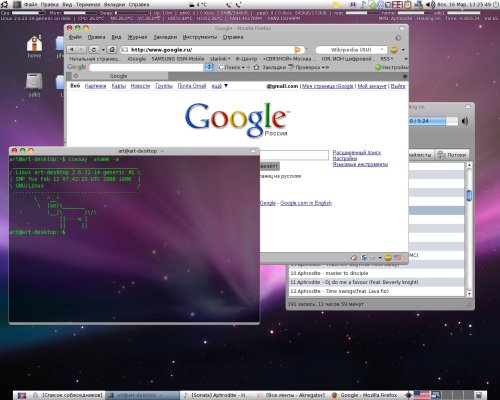Image resolution: width=500 pixels, height=400 pixels.
Task: Open the Картинки link on Google page
Action: point(95,86)
